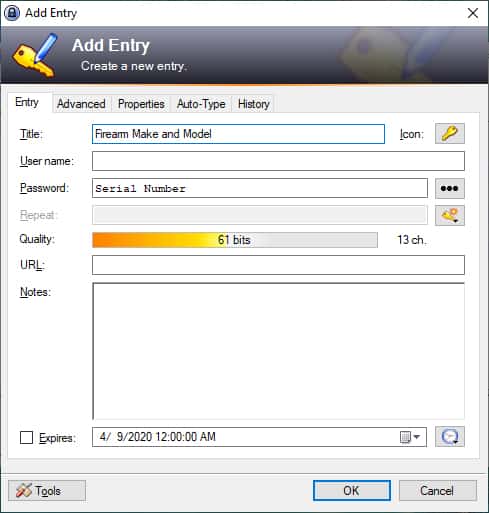Open the History tab
Viewport: 489px width, 513px height.
[253, 104]
